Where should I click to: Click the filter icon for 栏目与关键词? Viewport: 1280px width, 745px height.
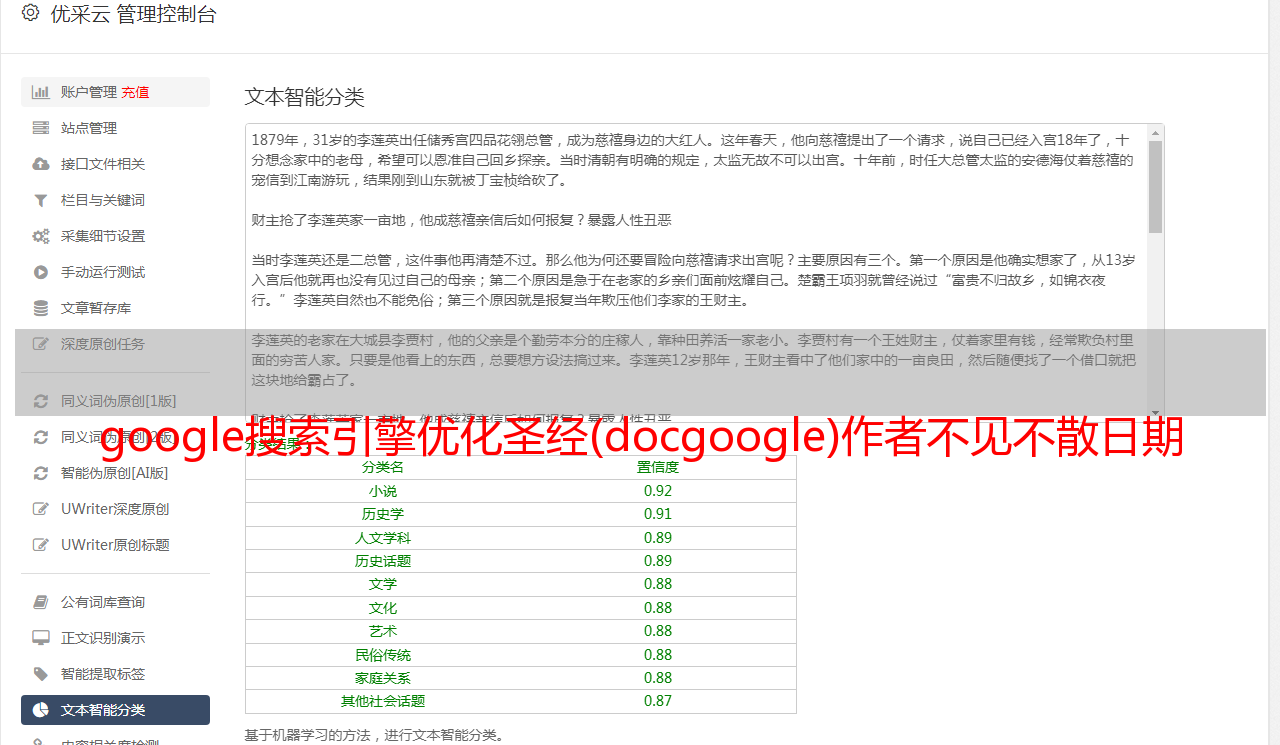click(x=41, y=200)
